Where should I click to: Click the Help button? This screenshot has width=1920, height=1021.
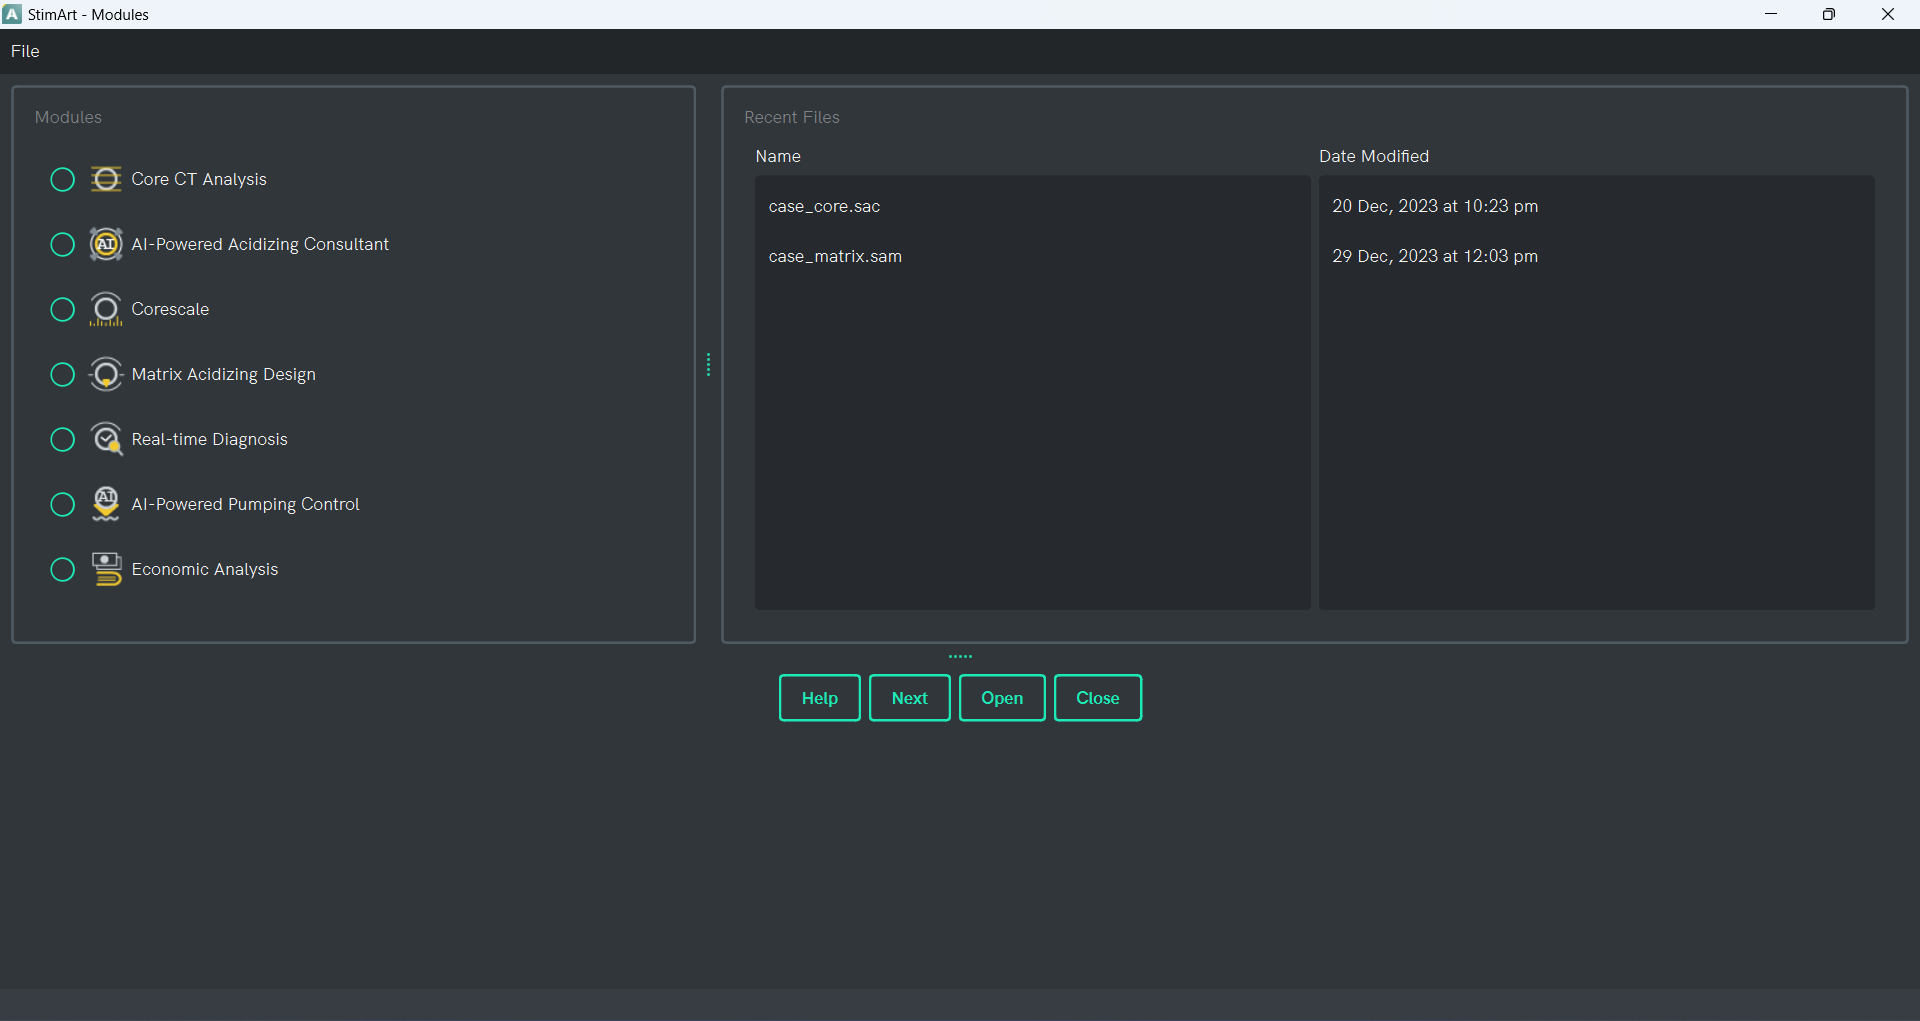click(x=819, y=697)
